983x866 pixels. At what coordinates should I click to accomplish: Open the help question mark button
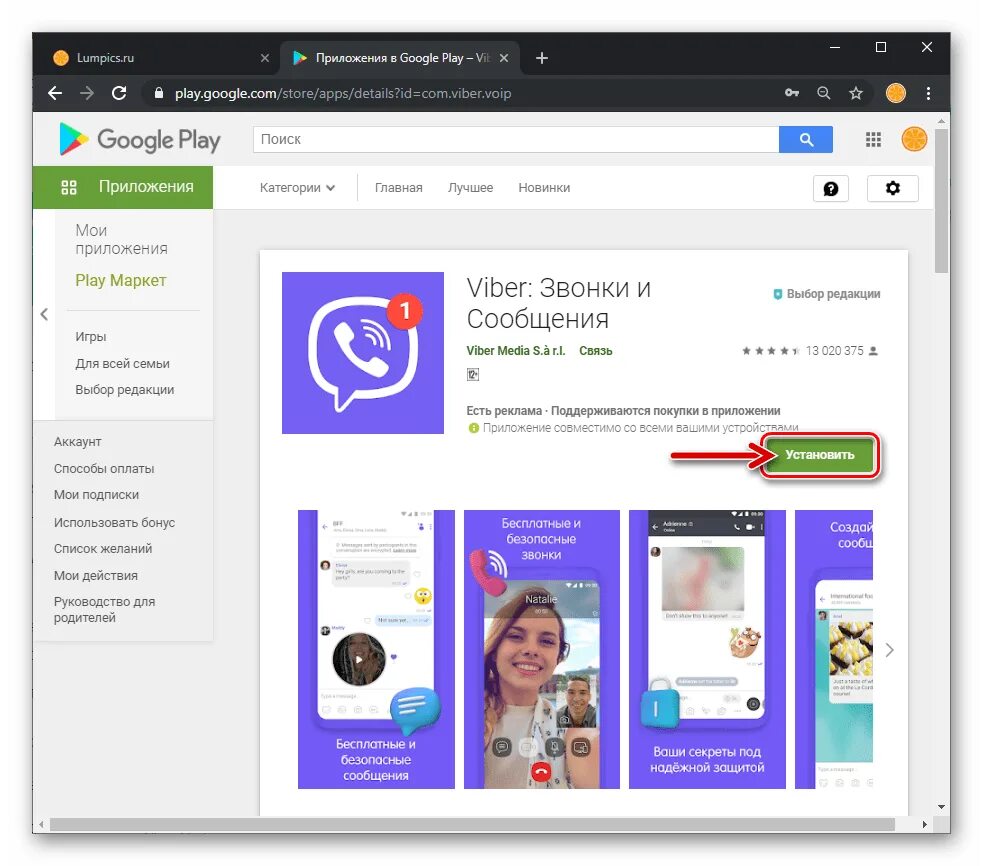(x=831, y=188)
